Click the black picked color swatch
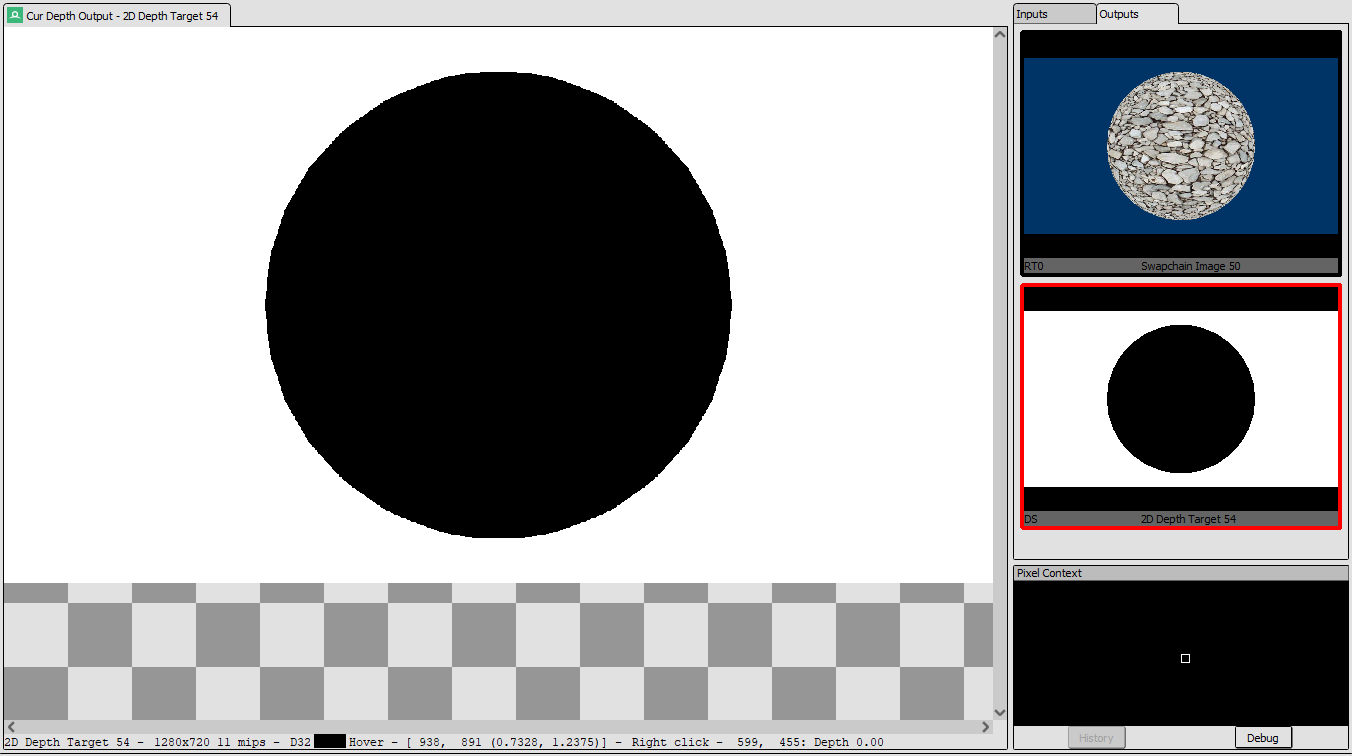The image size is (1352, 756). 329,742
